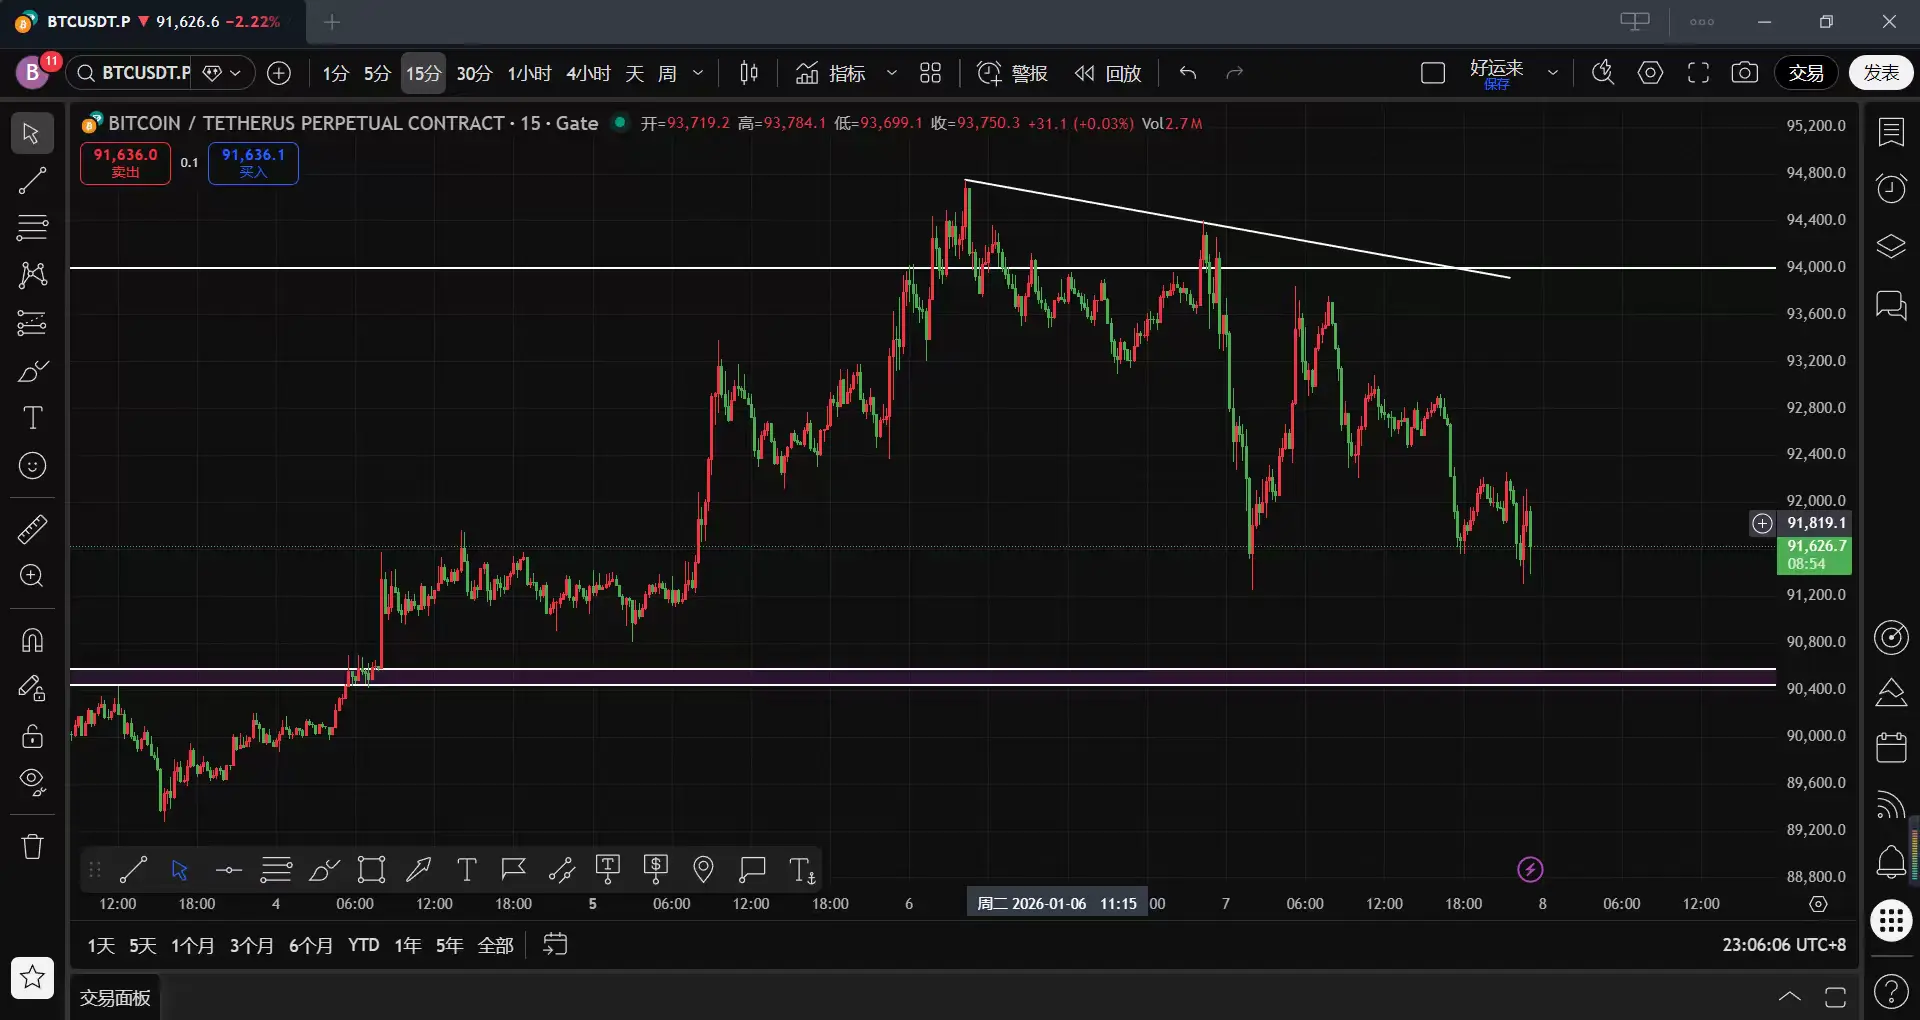Switch to the 5分 timeframe
Image resolution: width=1920 pixels, height=1020 pixels.
point(377,73)
